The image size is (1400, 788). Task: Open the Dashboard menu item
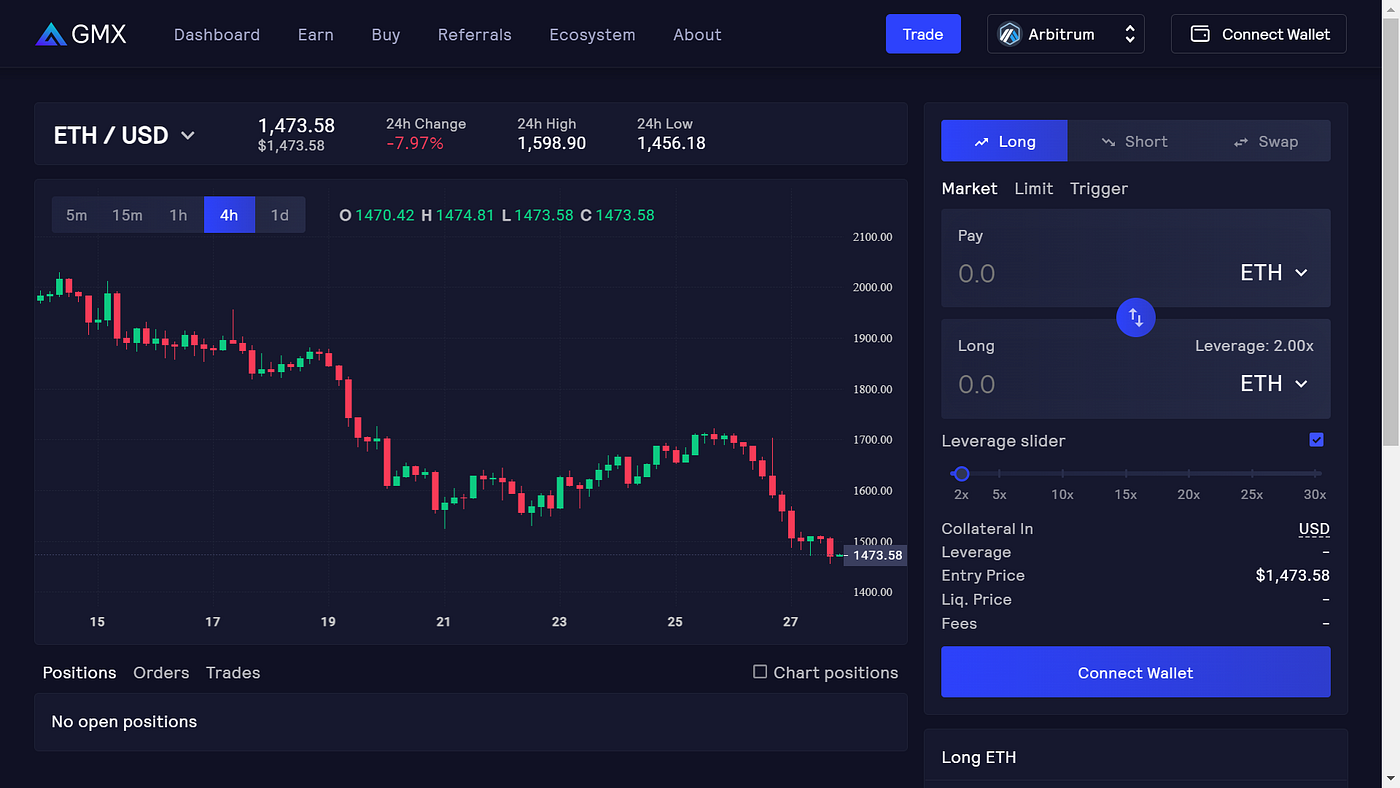217,34
